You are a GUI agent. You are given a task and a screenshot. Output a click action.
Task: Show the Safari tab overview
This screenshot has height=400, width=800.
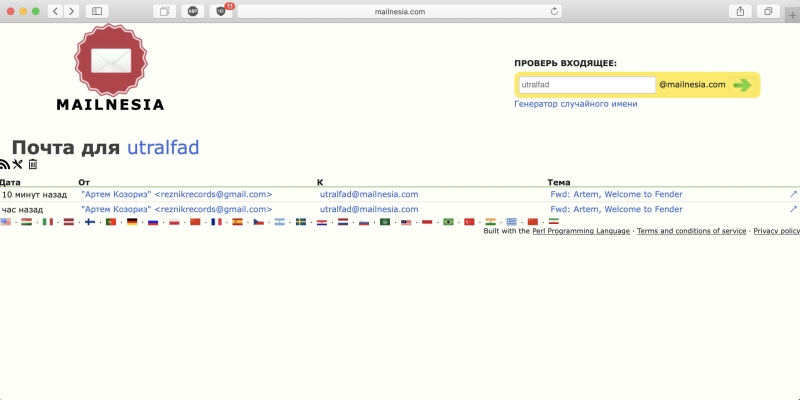(769, 11)
